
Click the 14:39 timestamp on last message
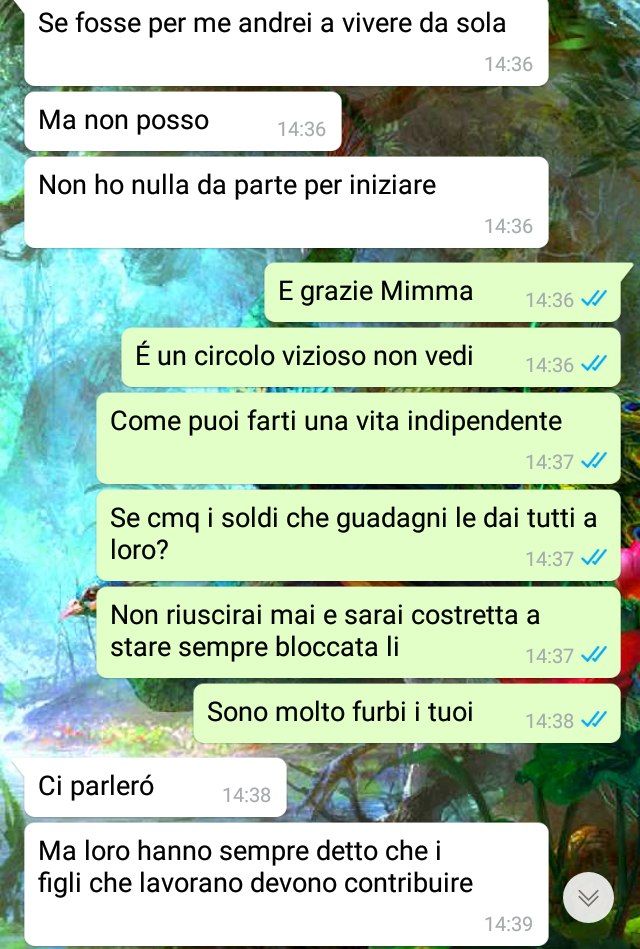[x=509, y=924]
